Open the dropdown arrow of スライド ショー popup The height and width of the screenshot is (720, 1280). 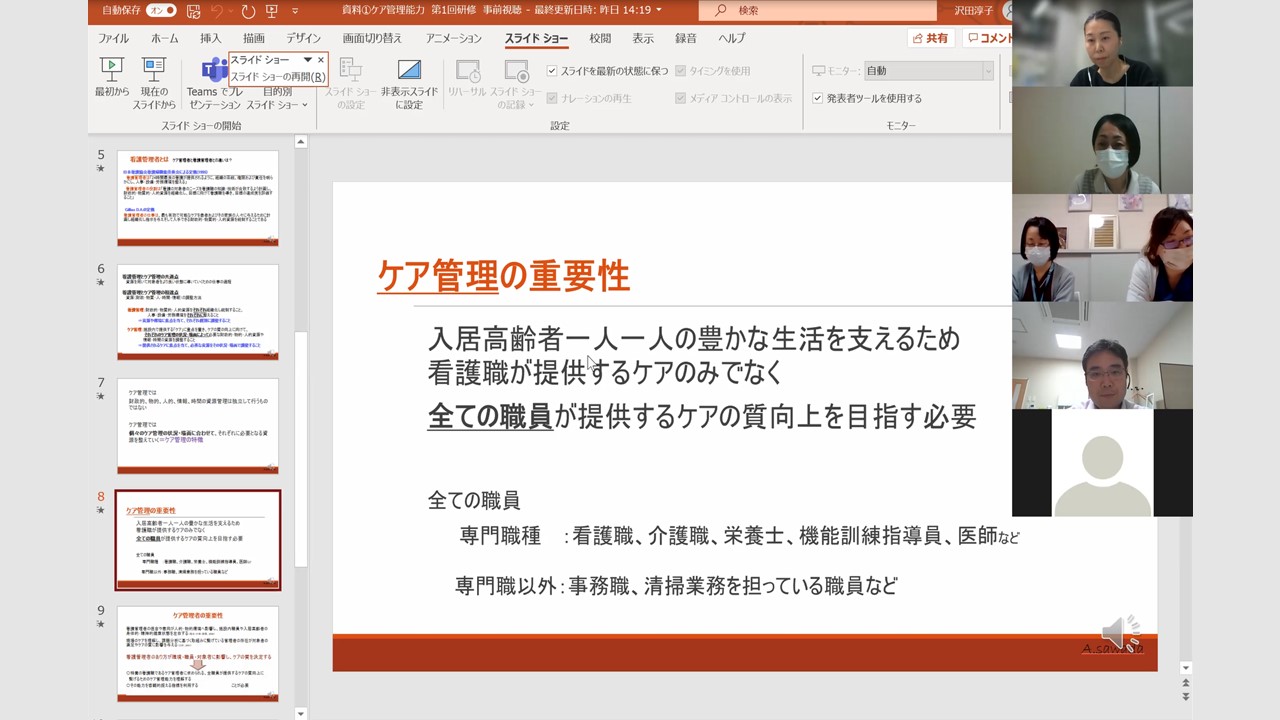(307, 60)
